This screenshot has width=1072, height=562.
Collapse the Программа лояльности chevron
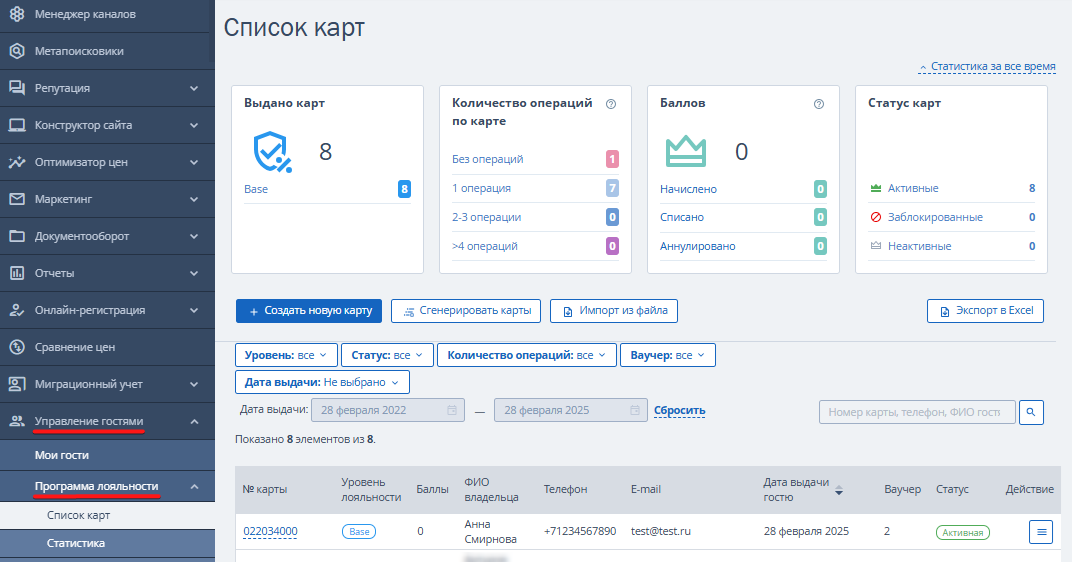click(194, 486)
